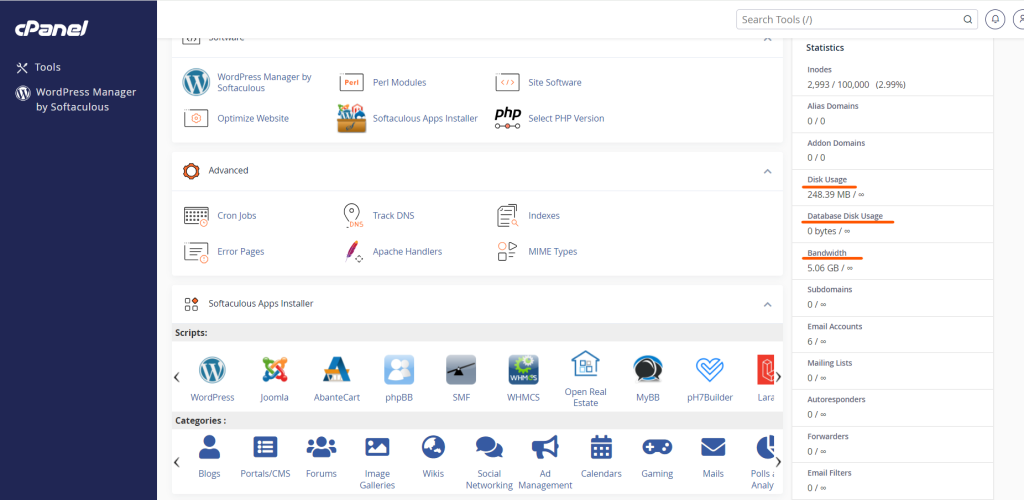Viewport: 1024px width, 500px height.
Task: Open the Error Pages icon
Action: point(196,251)
